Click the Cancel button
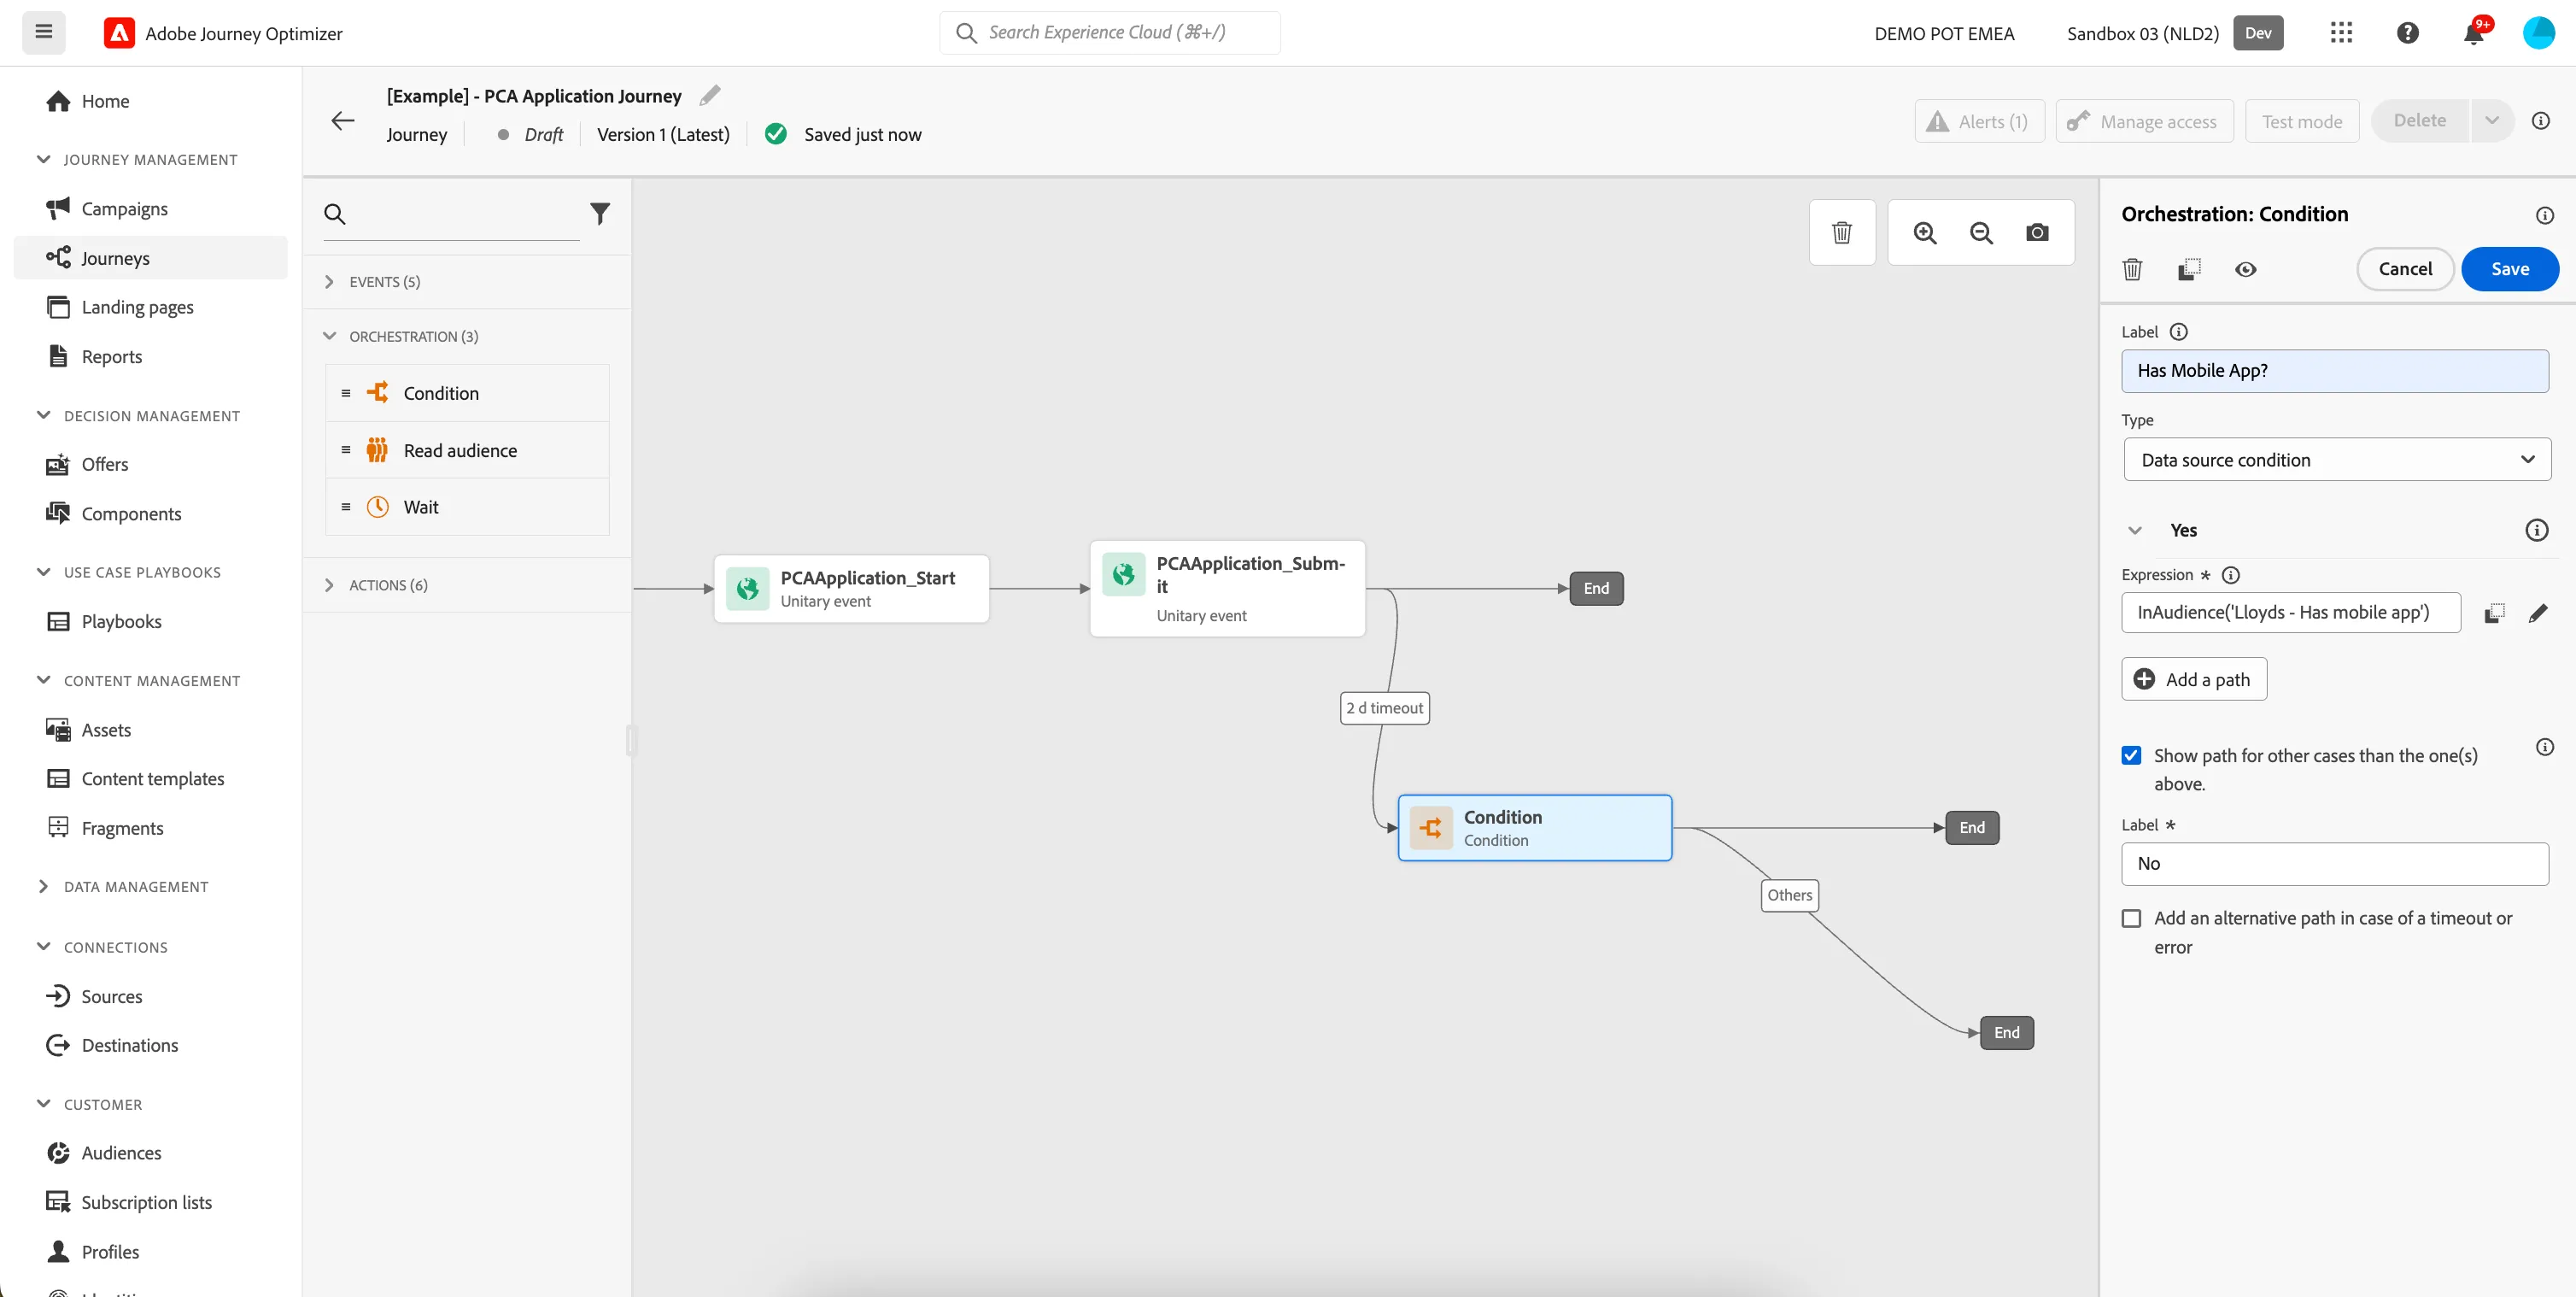Image resolution: width=2576 pixels, height=1297 pixels. point(2405,269)
